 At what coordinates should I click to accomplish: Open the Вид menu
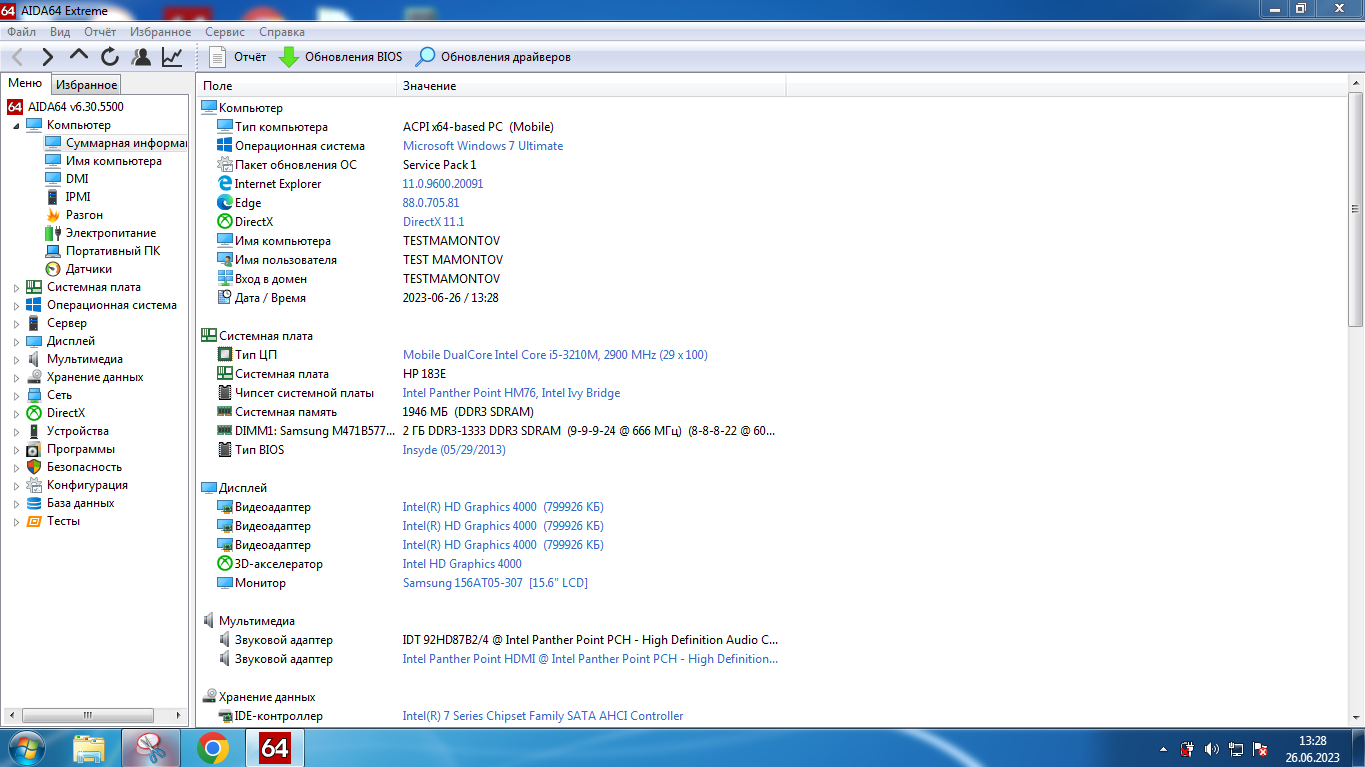60,32
